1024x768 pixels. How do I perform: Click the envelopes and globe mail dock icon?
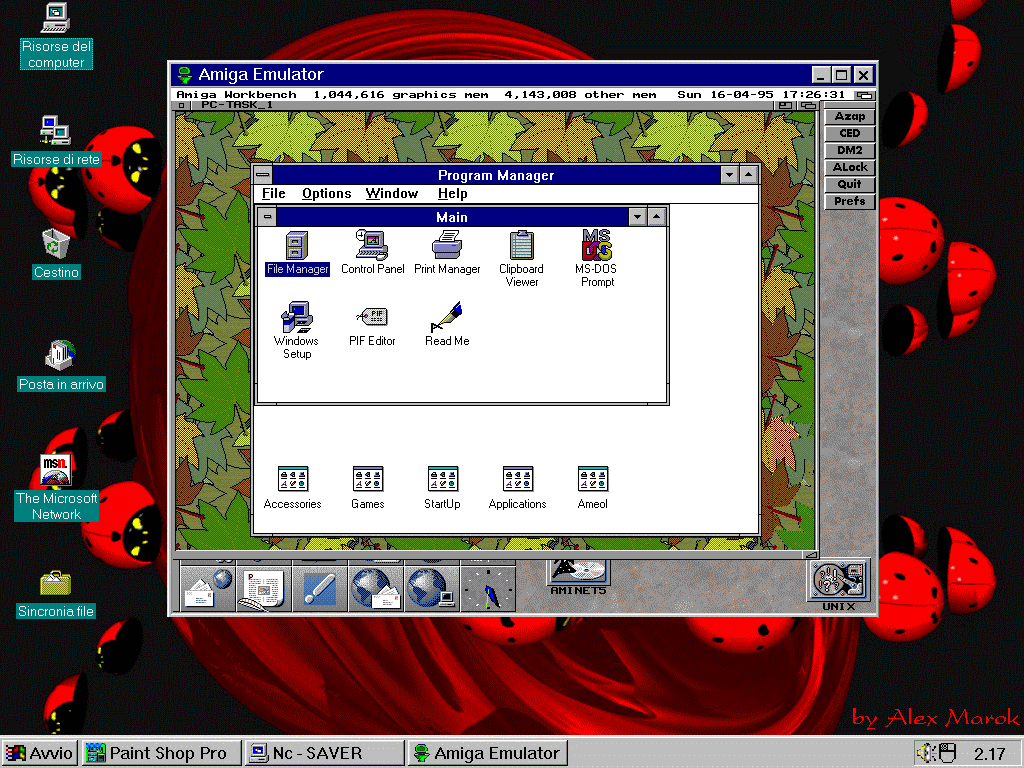click(207, 589)
